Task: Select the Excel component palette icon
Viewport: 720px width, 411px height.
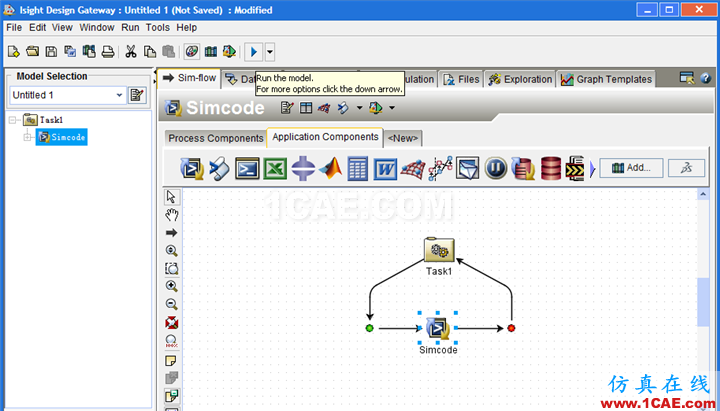Action: pos(275,168)
